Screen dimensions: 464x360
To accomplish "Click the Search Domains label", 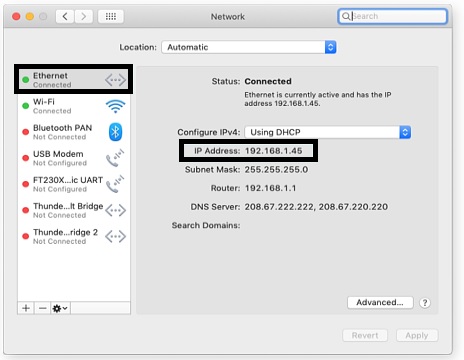I will (206, 226).
